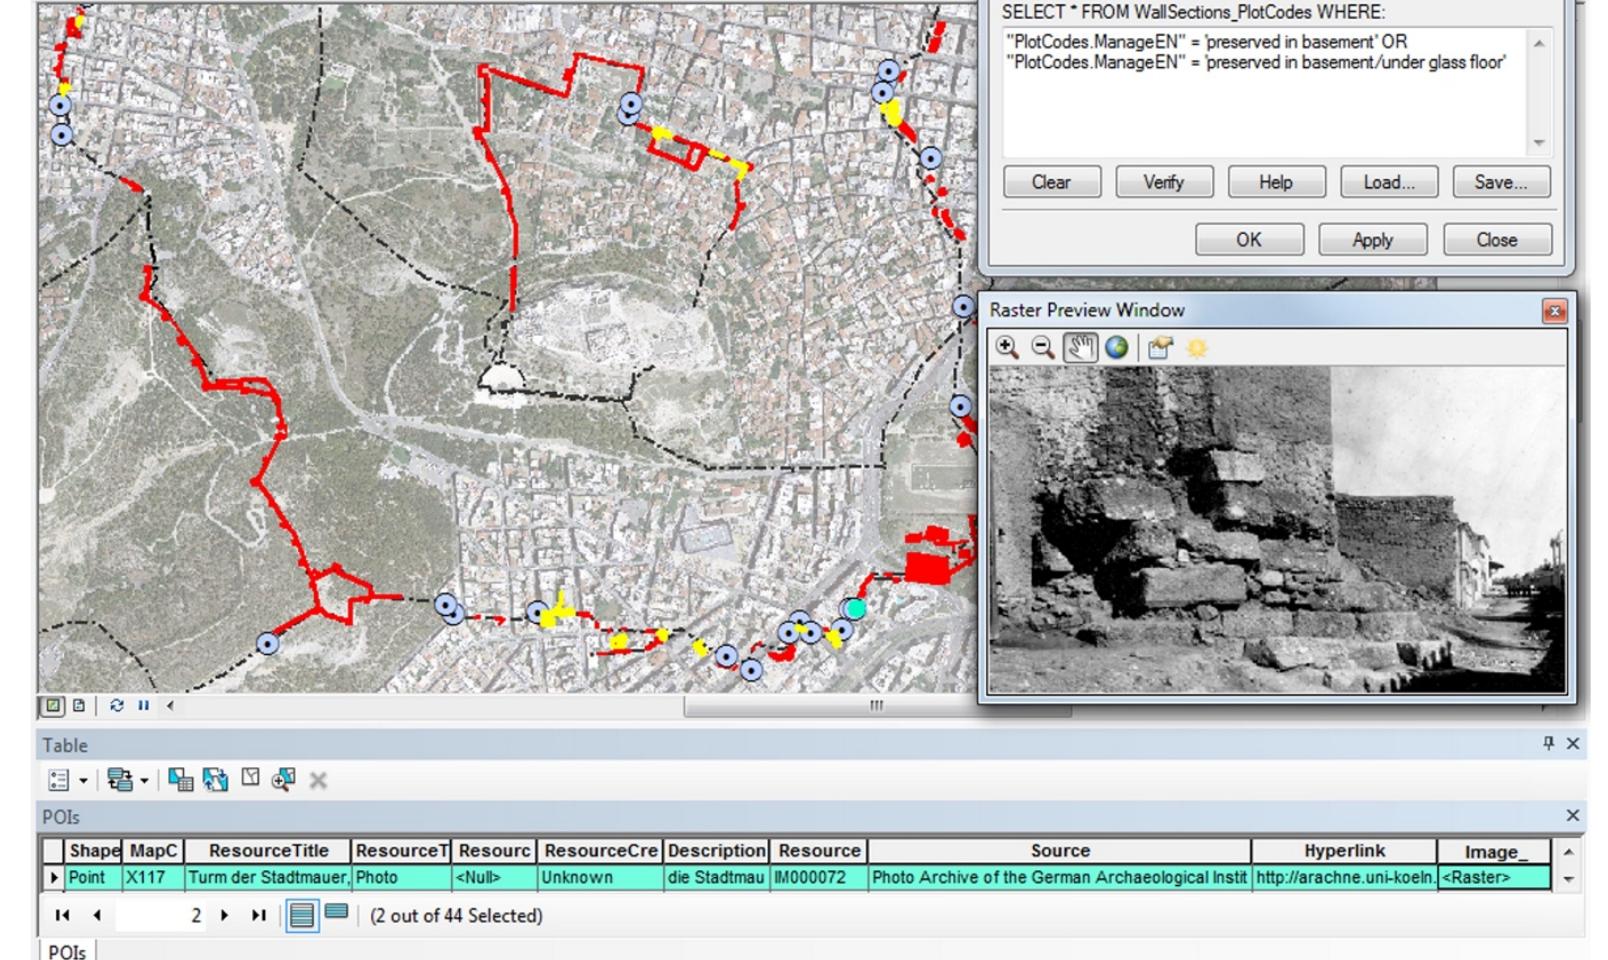Click the Switch Selection icon in Table toolbar
Viewport: 1608px width, 960px height.
click(214, 780)
